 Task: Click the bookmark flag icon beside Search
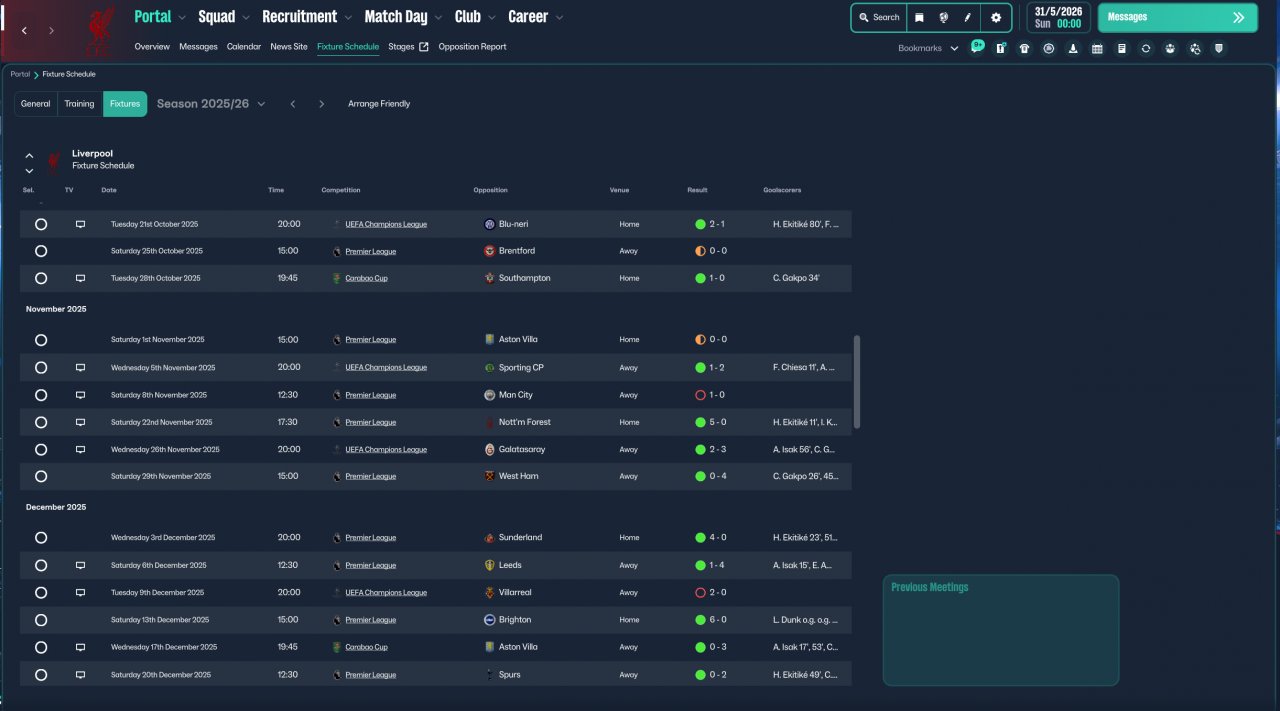[x=919, y=18]
